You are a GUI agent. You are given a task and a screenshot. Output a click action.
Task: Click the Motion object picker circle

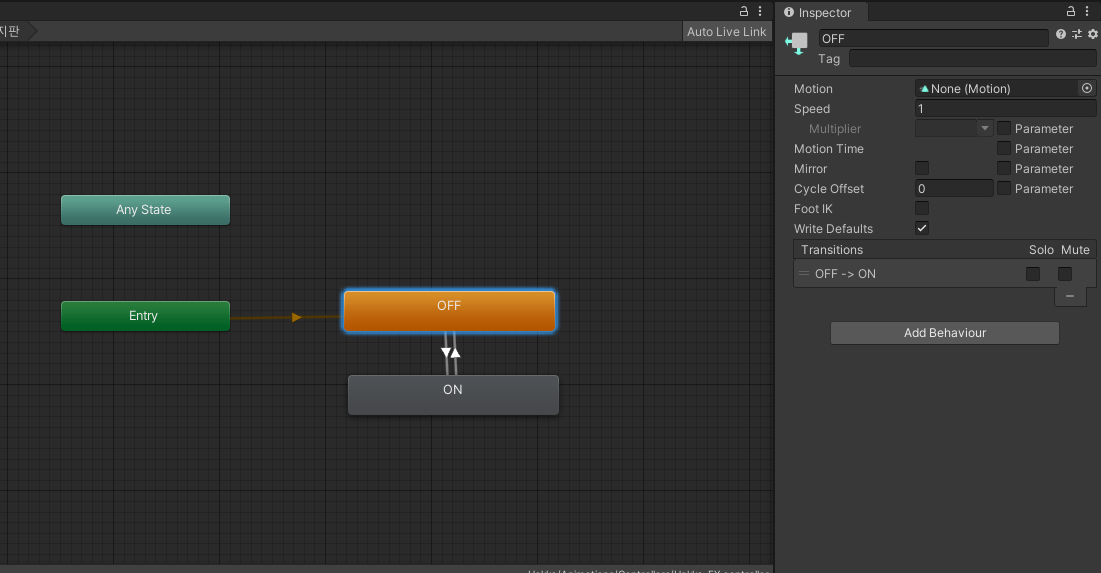(1087, 88)
